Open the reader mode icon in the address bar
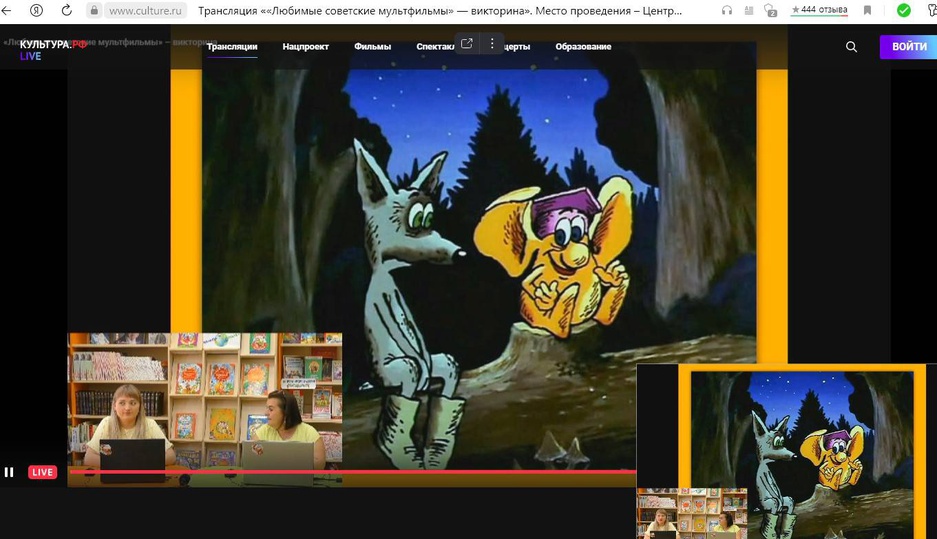This screenshot has width=937, height=539. 749,10
